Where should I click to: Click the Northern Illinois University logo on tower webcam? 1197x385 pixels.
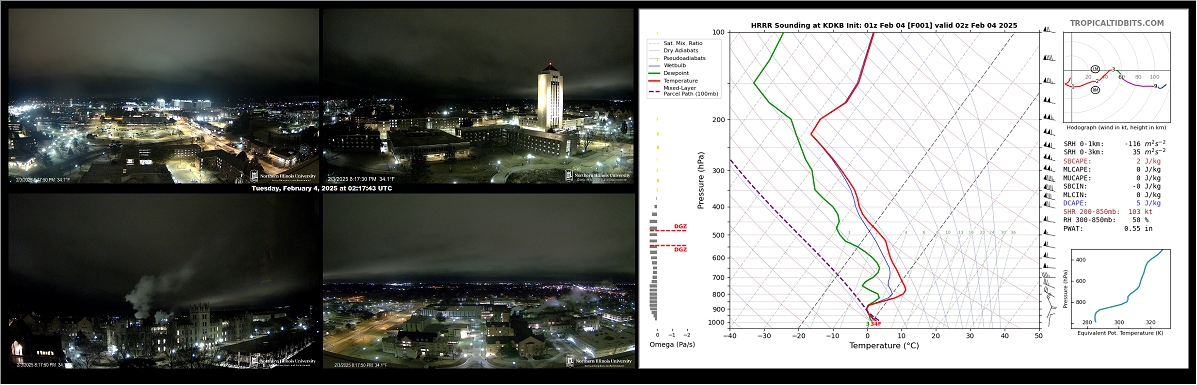point(599,175)
